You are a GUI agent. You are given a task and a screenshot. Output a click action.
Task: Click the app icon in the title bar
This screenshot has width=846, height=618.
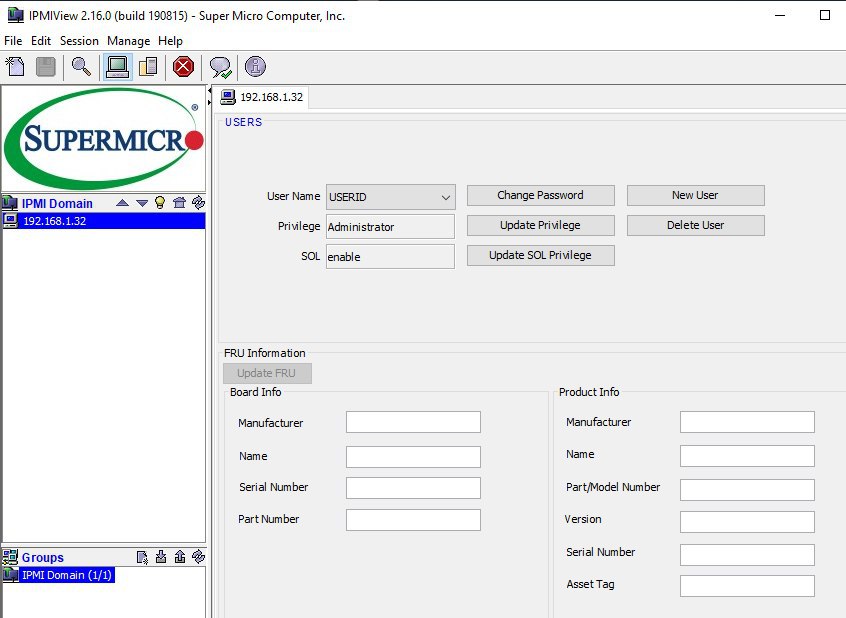pyautogui.click(x=16, y=15)
